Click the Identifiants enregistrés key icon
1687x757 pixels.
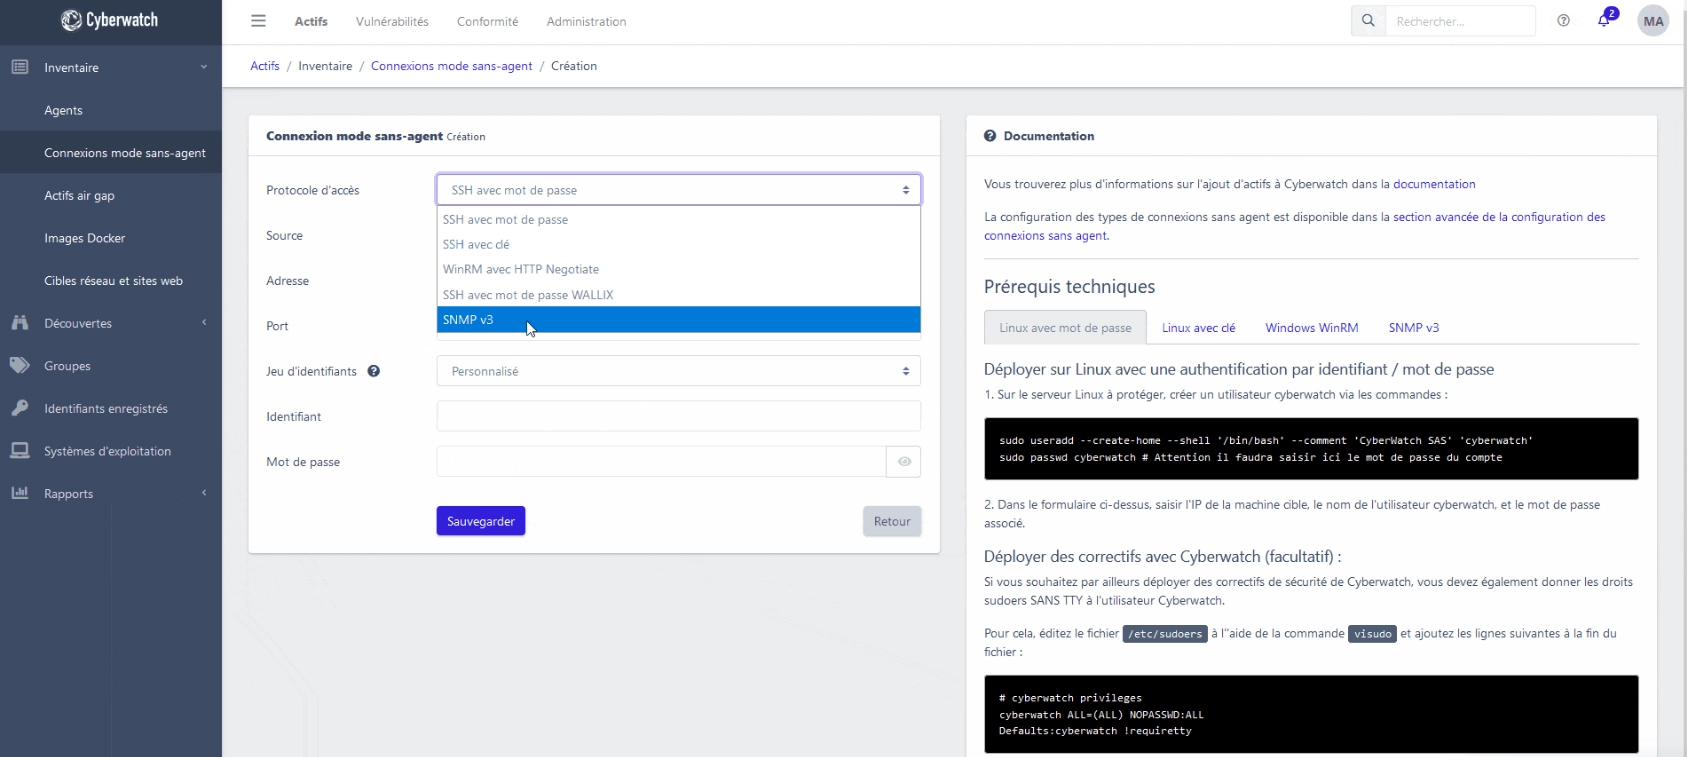[20, 408]
